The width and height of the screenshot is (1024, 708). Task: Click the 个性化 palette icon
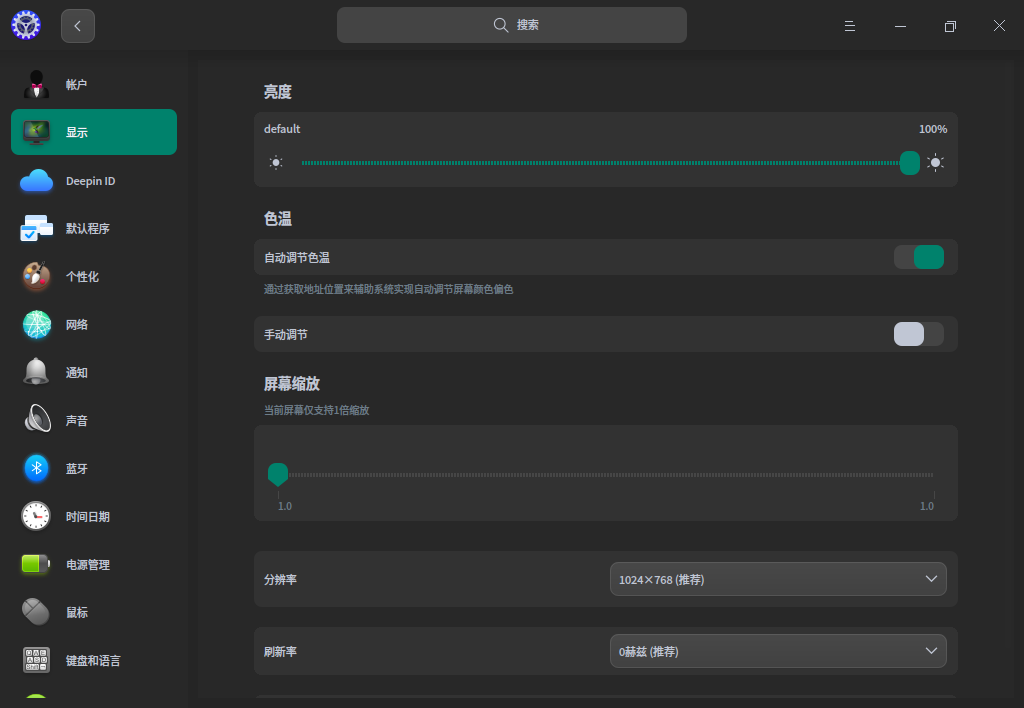point(37,276)
